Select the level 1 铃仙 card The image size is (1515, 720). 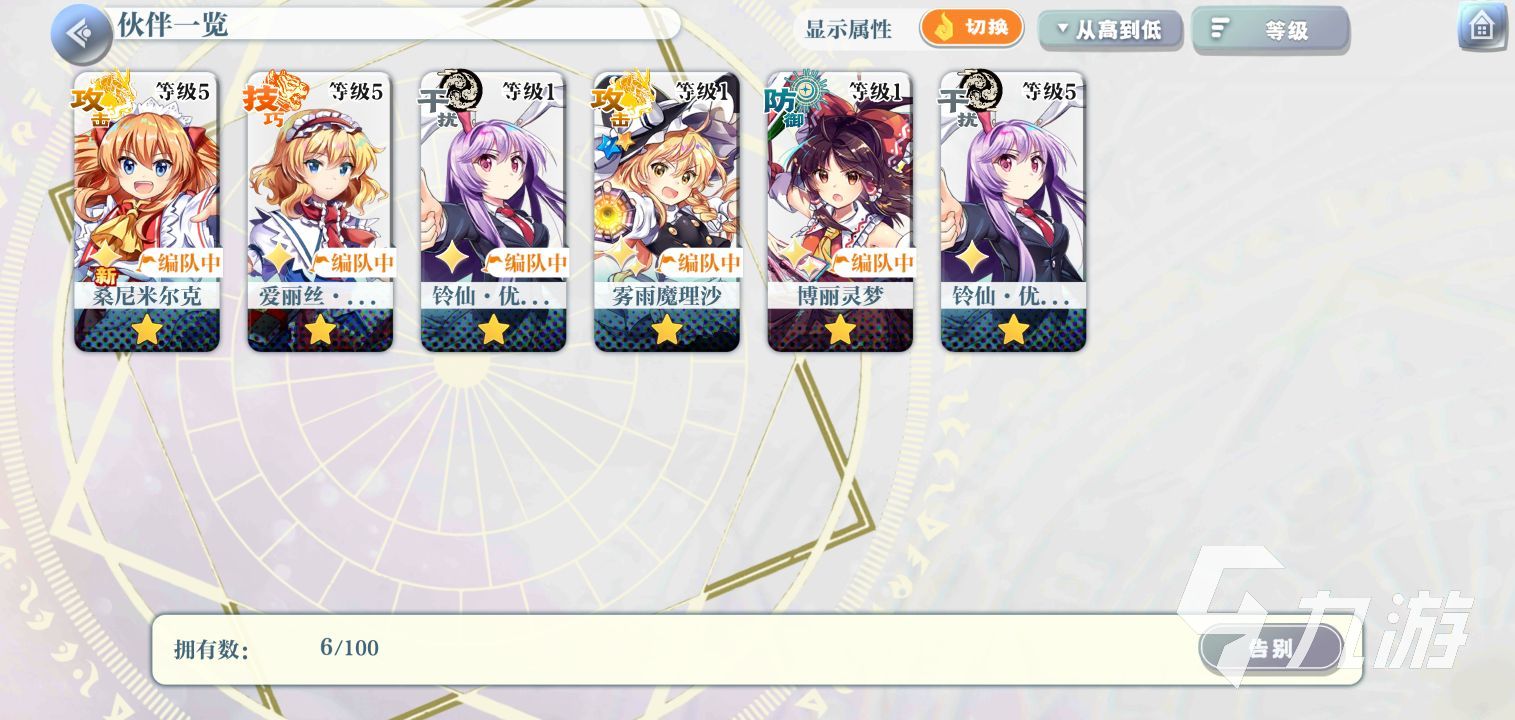pyautogui.click(x=493, y=211)
